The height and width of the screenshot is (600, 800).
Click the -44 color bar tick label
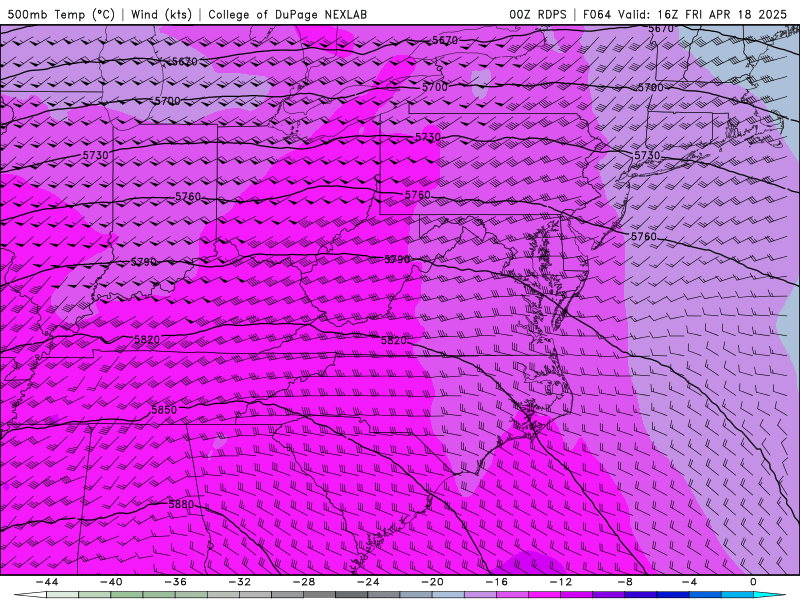47,582
